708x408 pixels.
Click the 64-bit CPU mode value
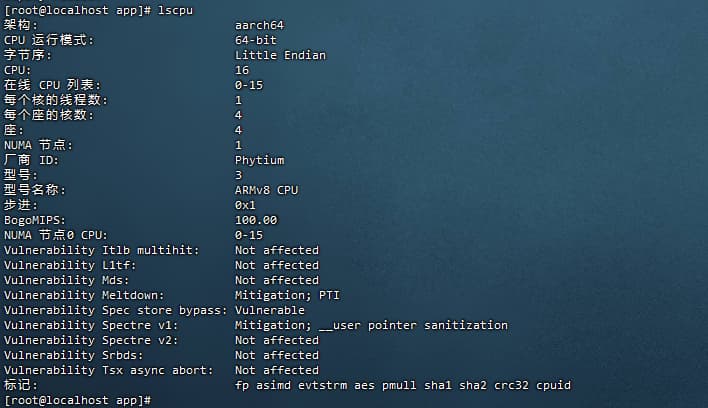[x=255, y=40]
